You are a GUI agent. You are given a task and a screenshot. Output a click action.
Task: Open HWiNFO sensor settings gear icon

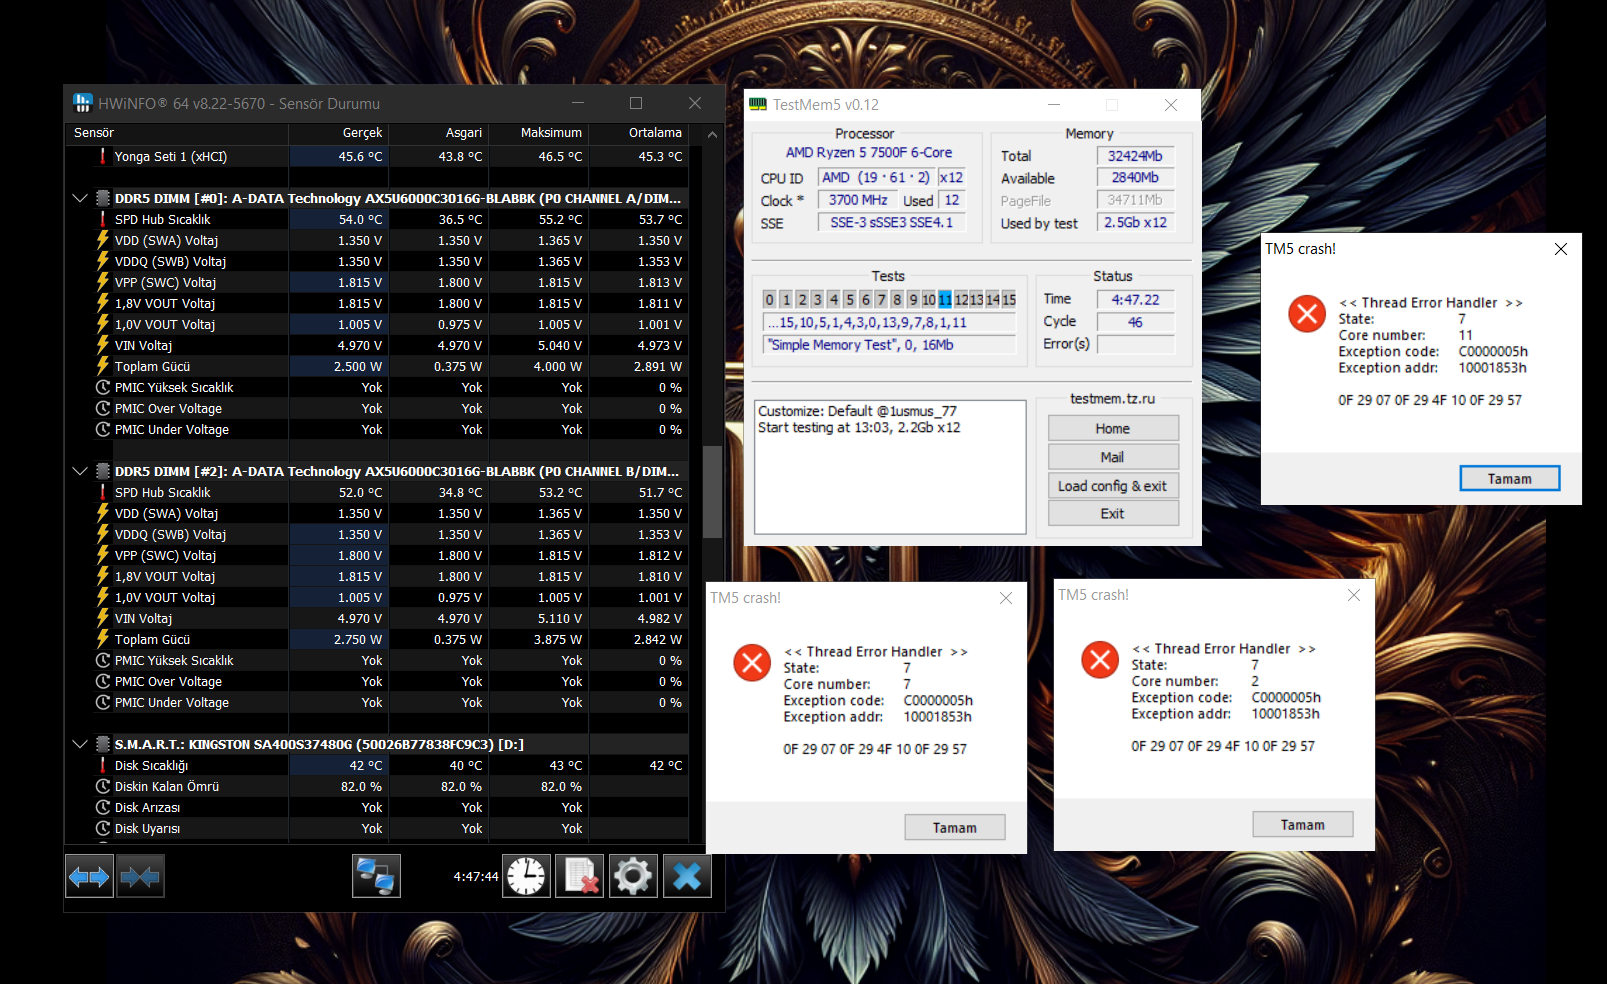tap(633, 877)
